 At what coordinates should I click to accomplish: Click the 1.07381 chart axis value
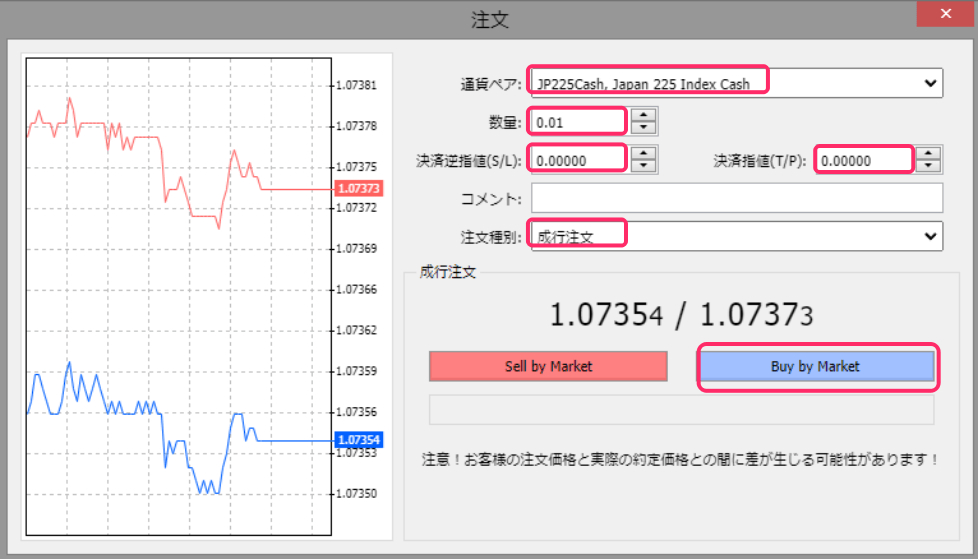[x=357, y=85]
